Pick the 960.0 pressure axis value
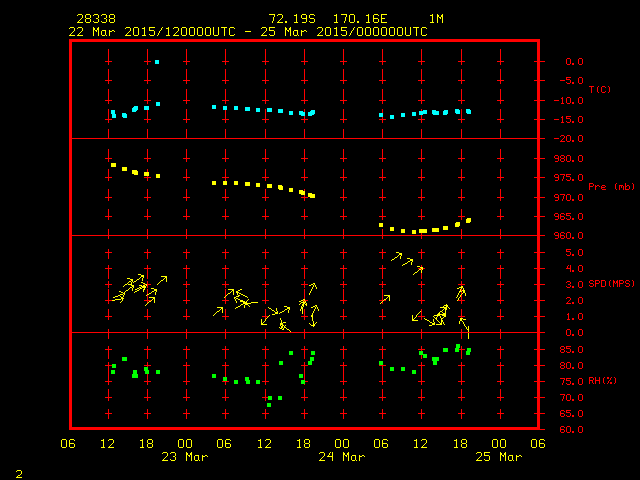640x480 pixels. pos(569,236)
